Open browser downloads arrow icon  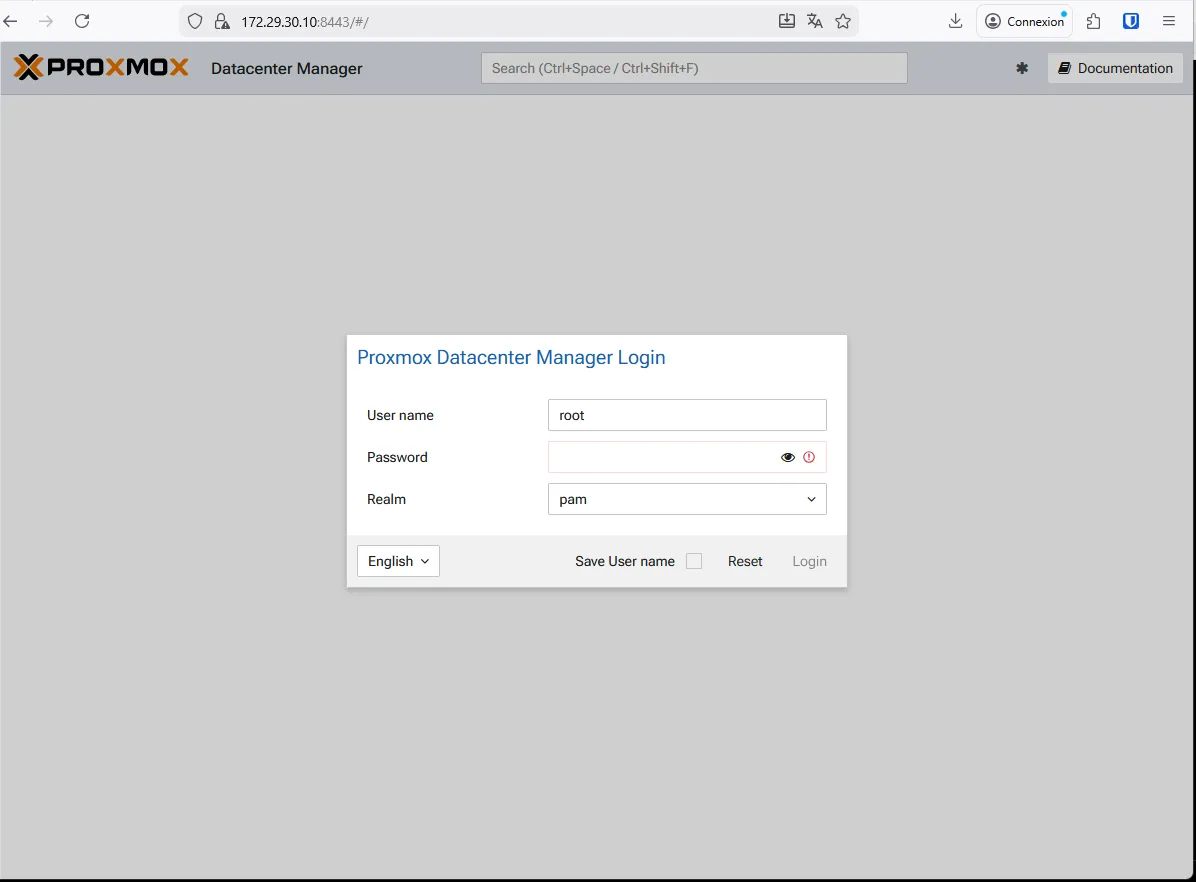pyautogui.click(x=955, y=21)
